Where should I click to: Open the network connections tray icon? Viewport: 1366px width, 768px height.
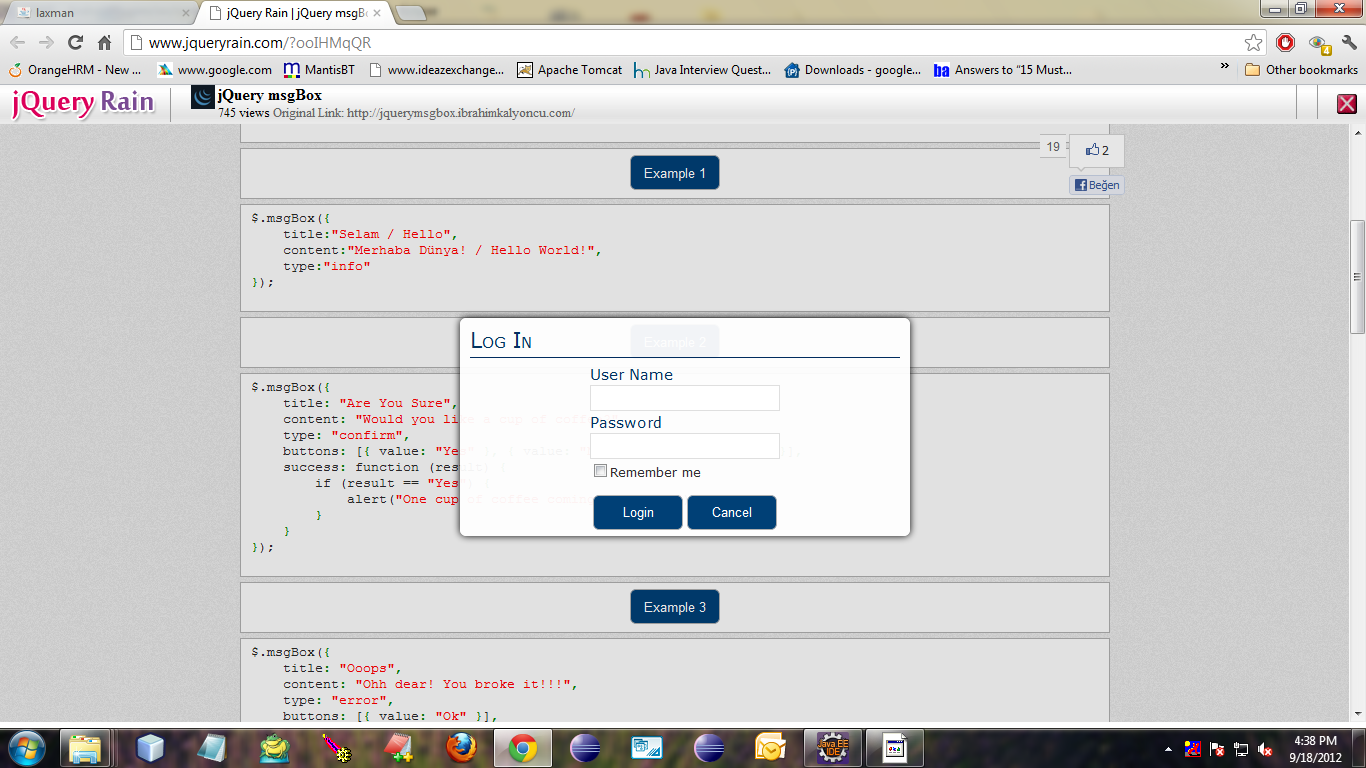(1240, 750)
